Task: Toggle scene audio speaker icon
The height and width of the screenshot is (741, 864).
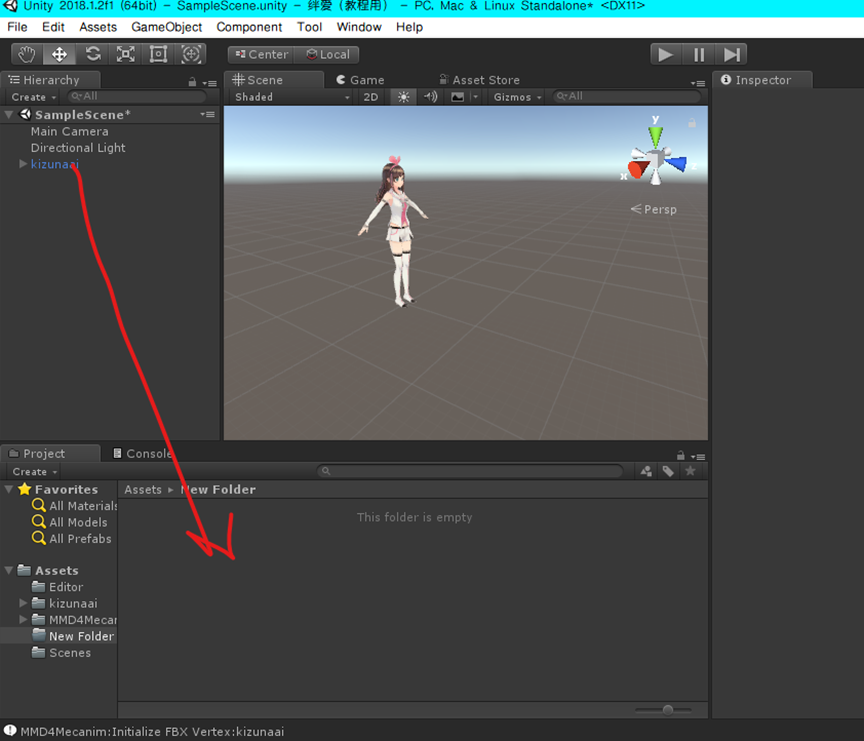Action: tap(430, 97)
